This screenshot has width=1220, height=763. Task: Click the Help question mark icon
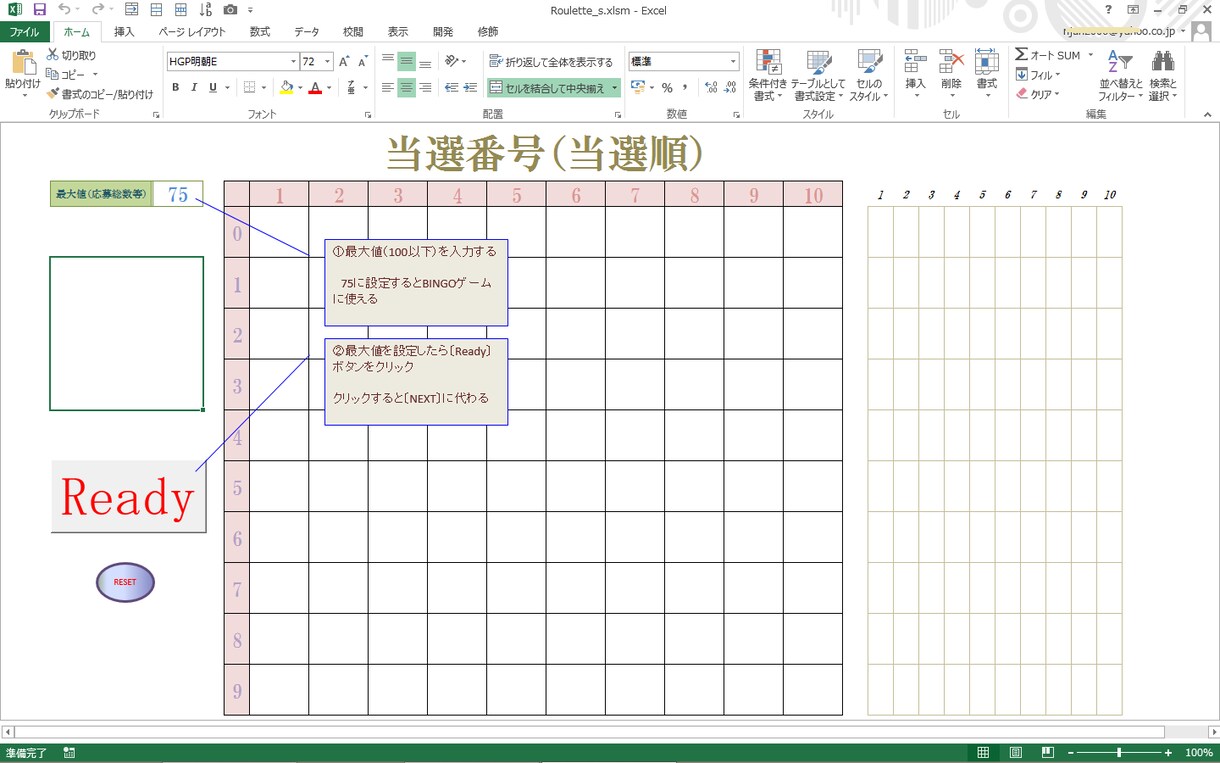click(x=1108, y=10)
